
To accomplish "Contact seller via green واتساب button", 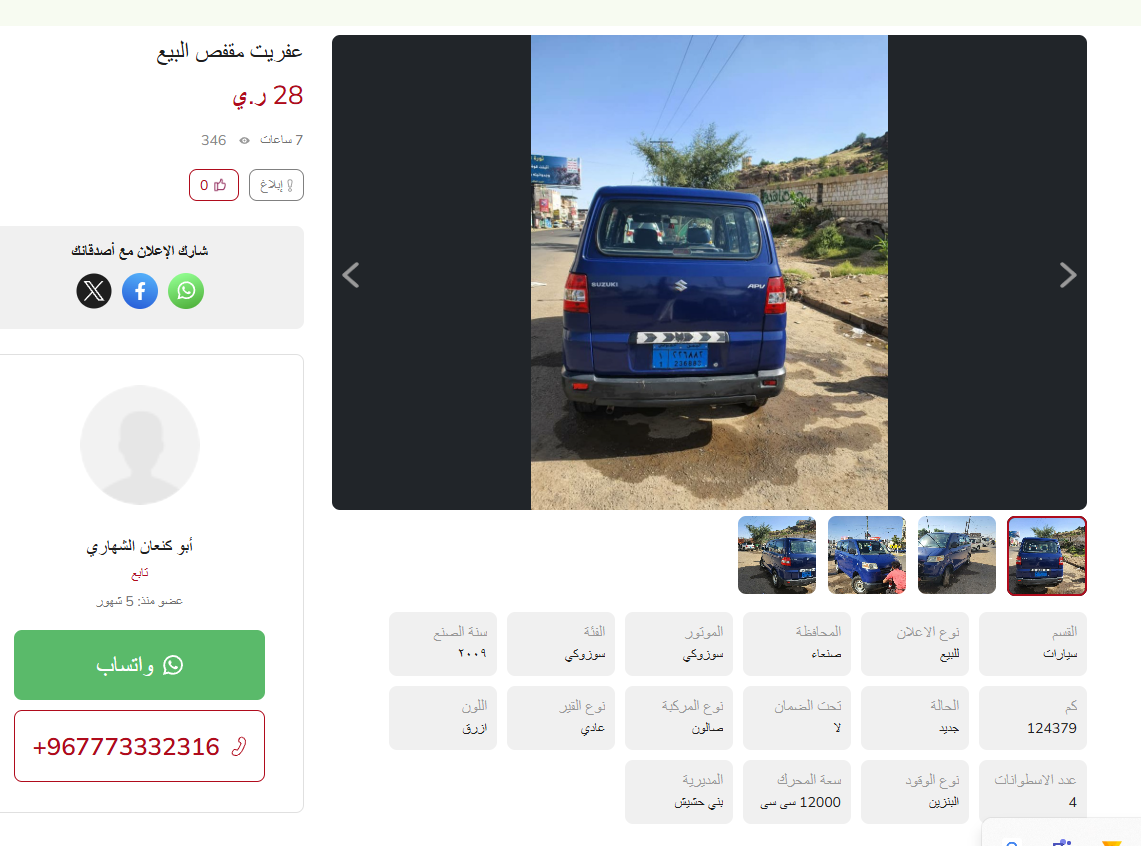I will [x=139, y=665].
